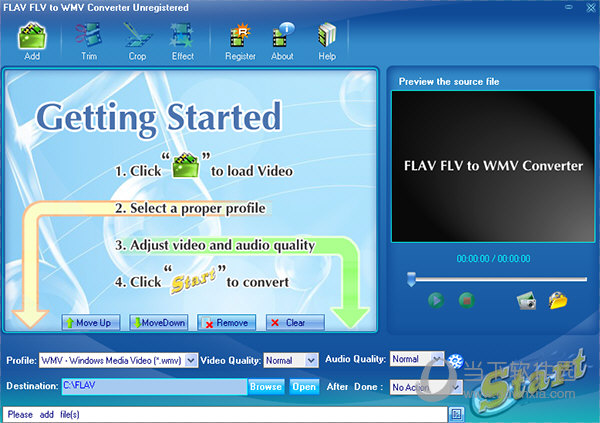Click the black preview video area
The height and width of the screenshot is (423, 600).
click(493, 167)
